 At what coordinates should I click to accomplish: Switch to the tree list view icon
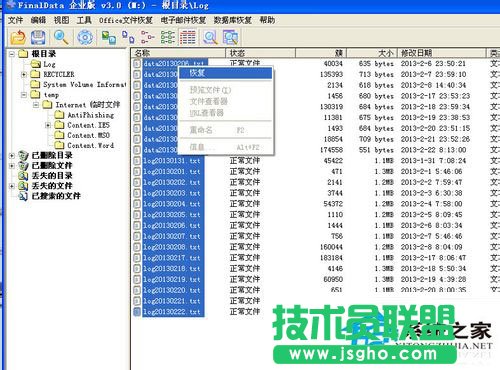[x=148, y=37]
